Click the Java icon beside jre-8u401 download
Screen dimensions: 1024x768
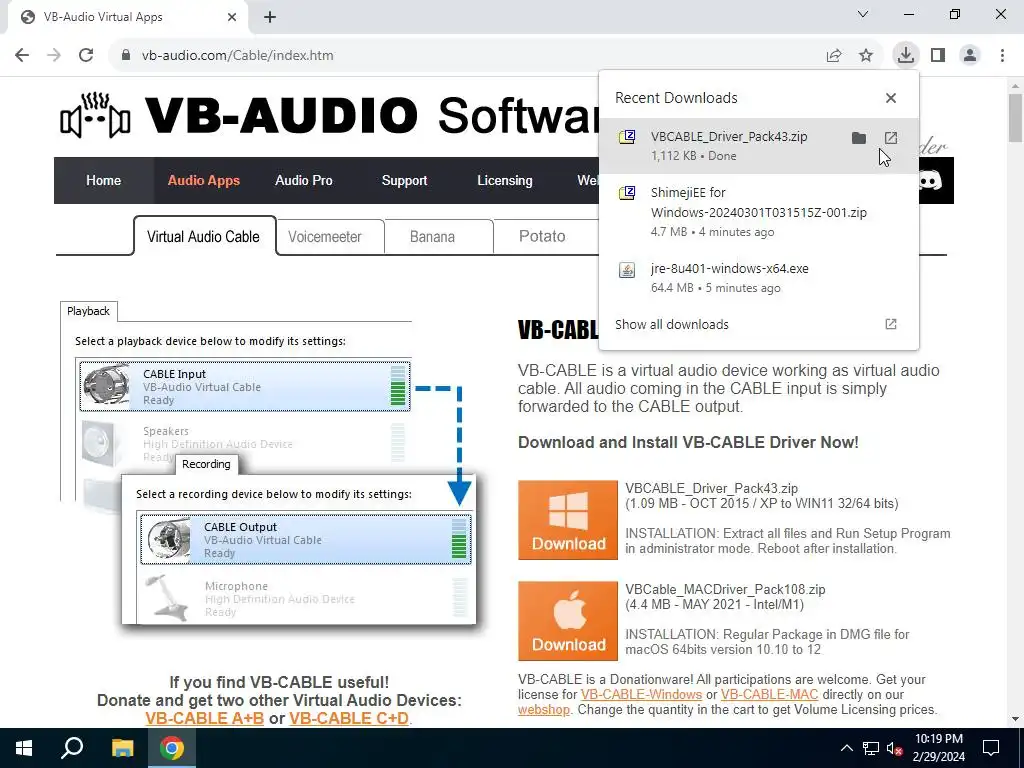coord(627,270)
